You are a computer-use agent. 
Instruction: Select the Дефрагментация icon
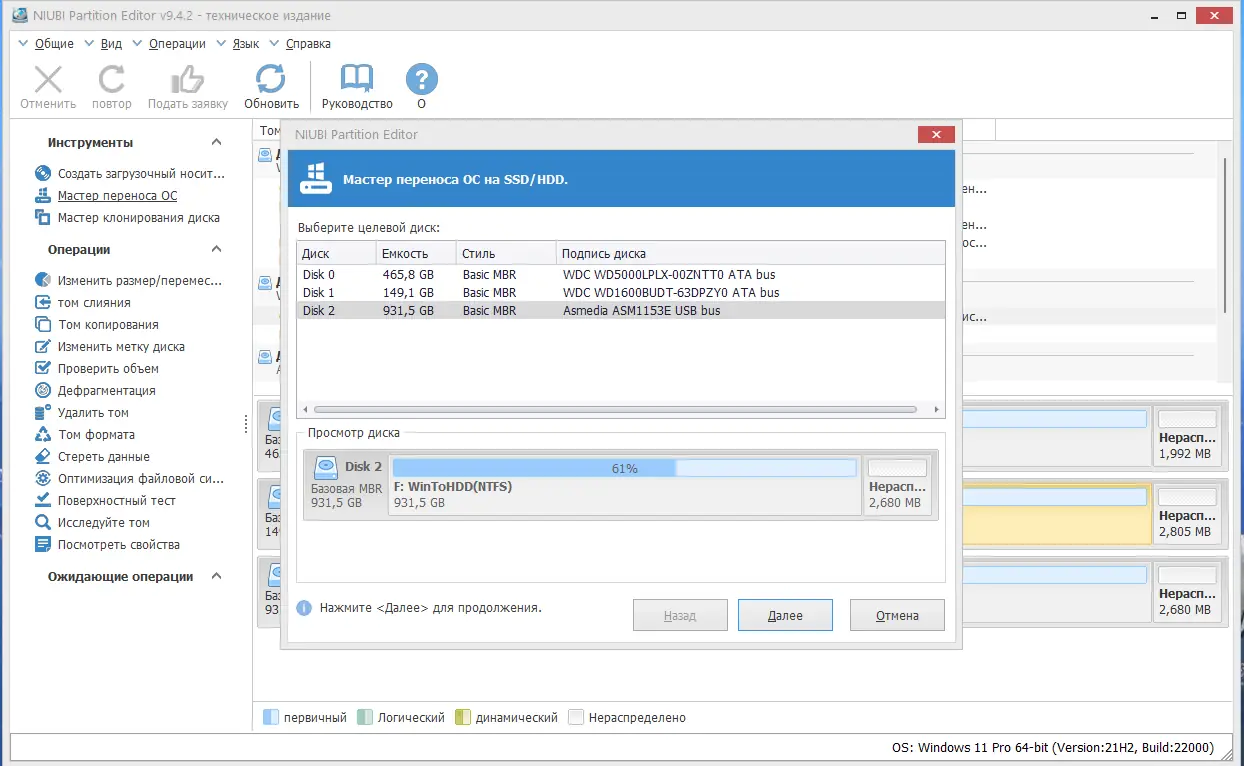pyautogui.click(x=43, y=391)
